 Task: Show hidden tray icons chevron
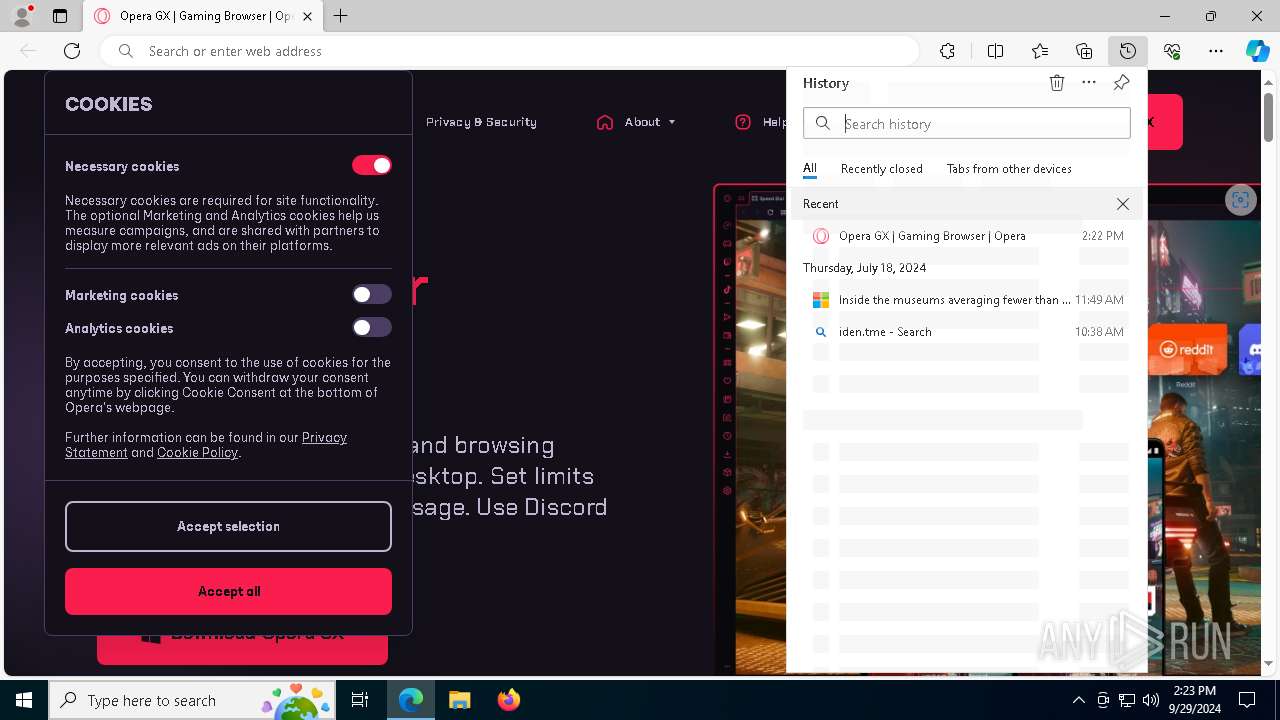click(x=1078, y=700)
